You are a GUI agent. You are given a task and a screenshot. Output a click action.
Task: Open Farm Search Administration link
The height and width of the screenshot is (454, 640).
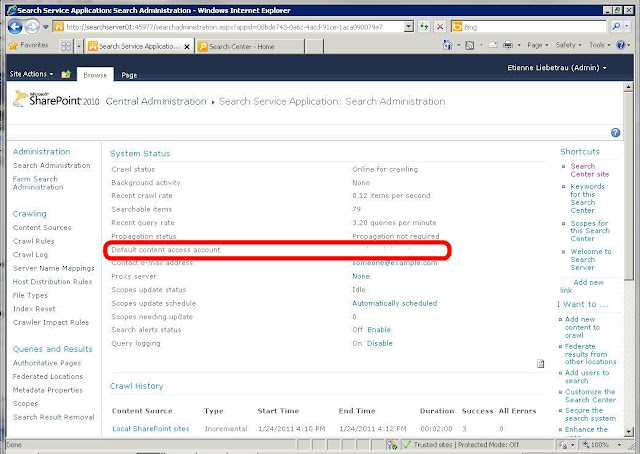click(38, 183)
